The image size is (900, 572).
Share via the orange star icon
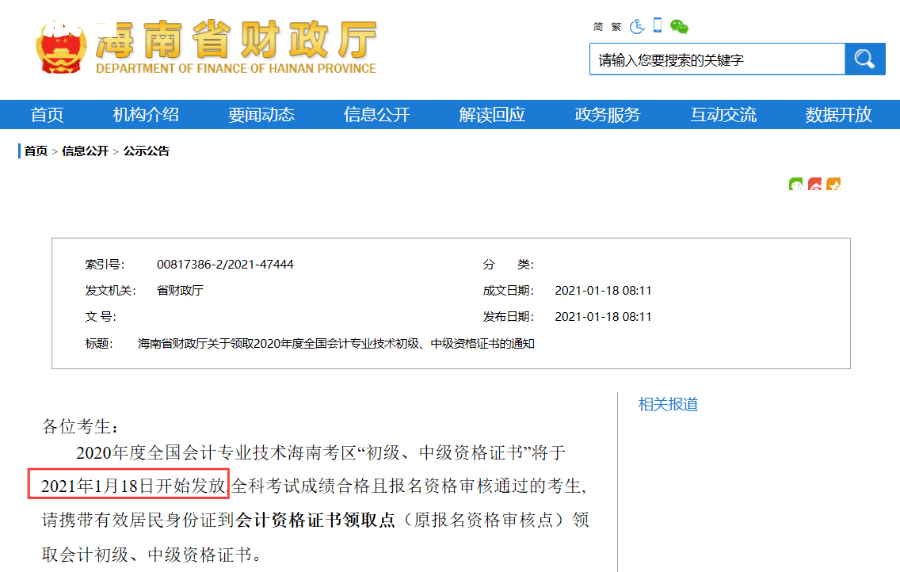pos(833,184)
